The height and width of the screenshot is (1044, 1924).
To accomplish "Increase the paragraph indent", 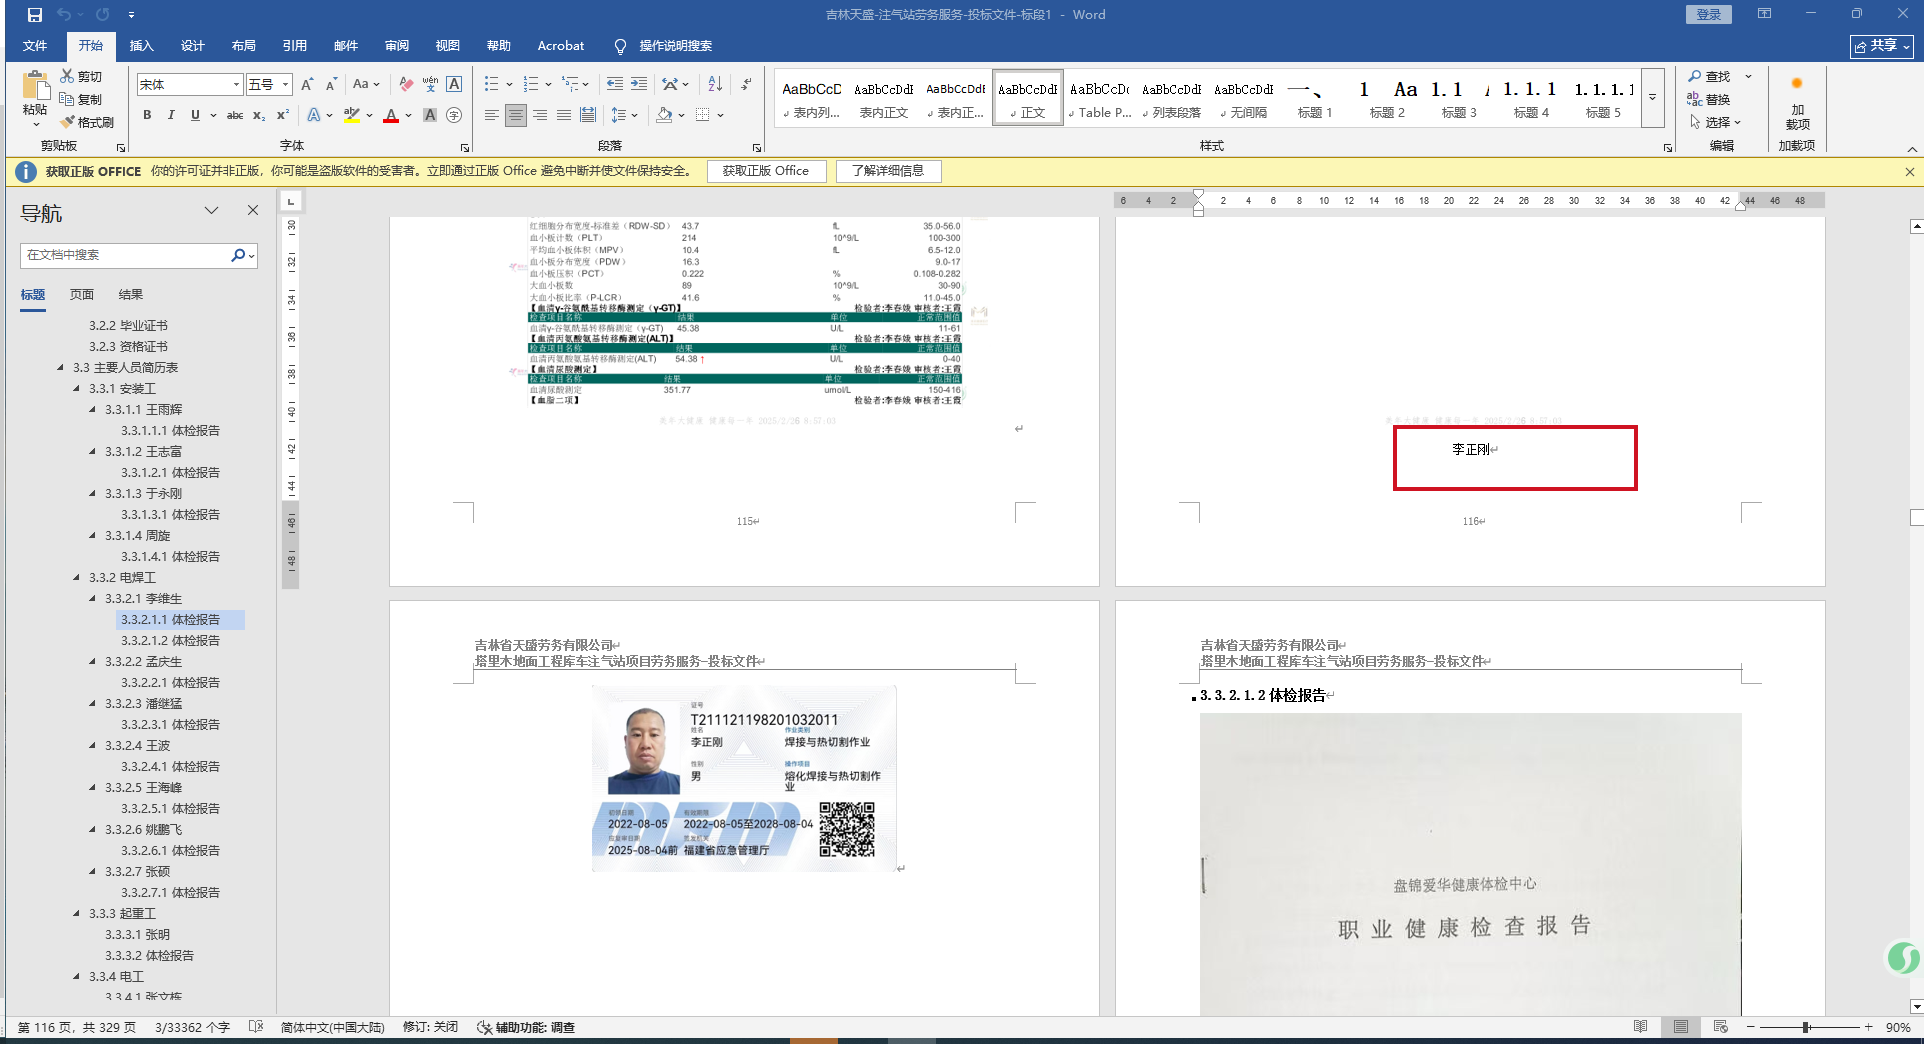I will coord(639,84).
